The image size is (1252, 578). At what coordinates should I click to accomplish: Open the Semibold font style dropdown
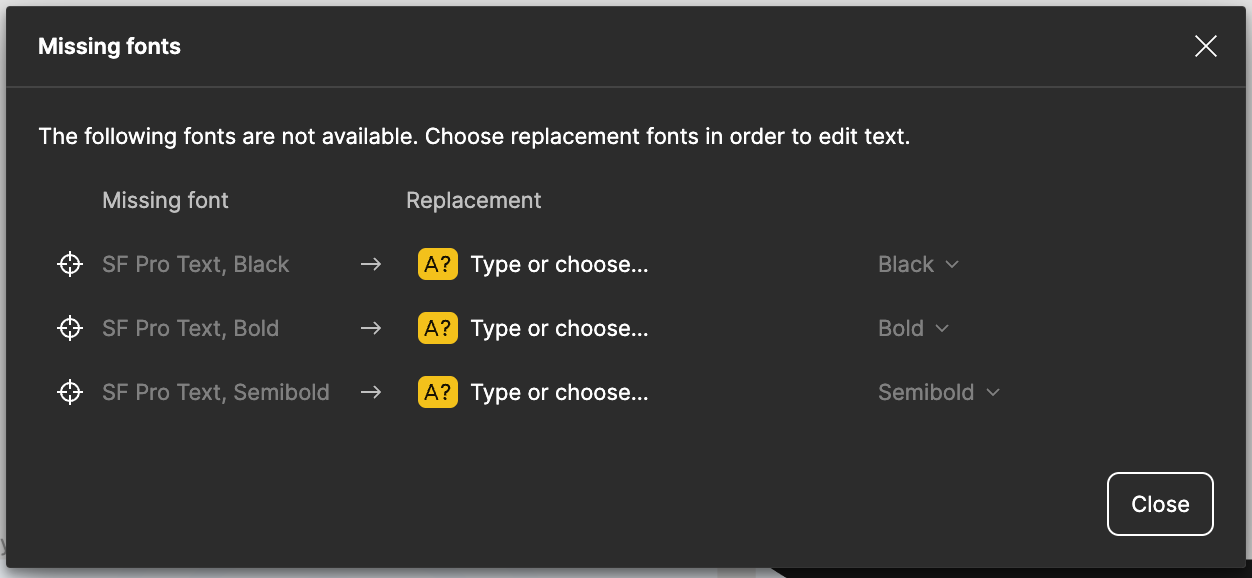tap(938, 392)
